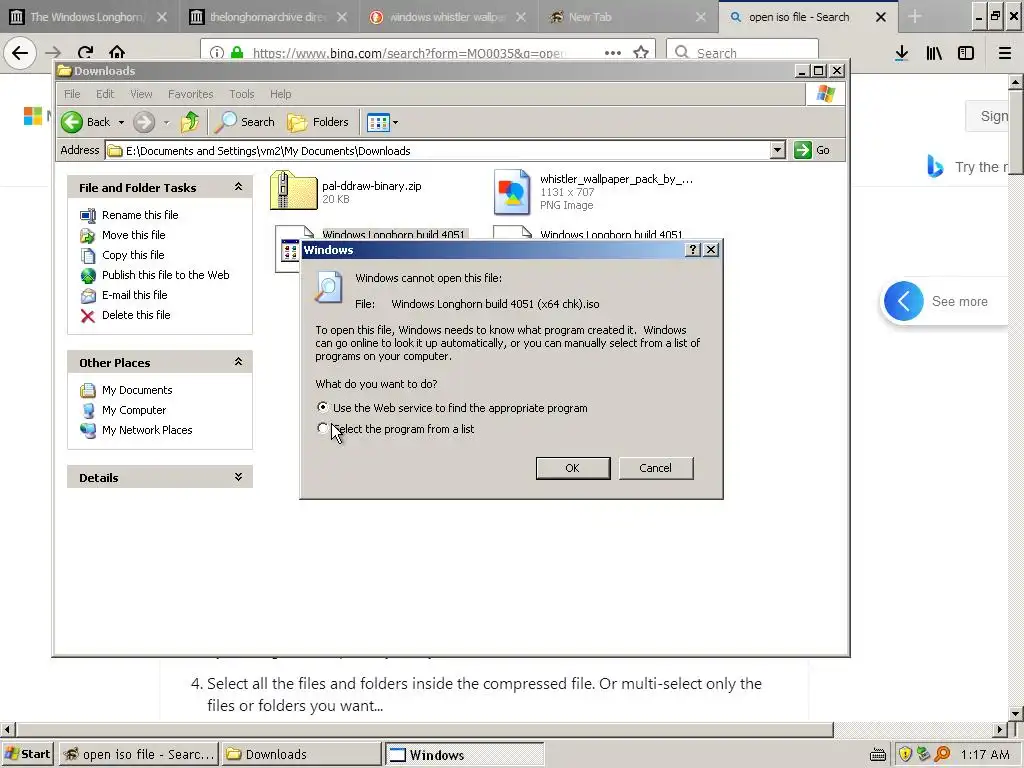Click the Firefox Search input box
The image size is (1024, 768).
click(x=742, y=53)
